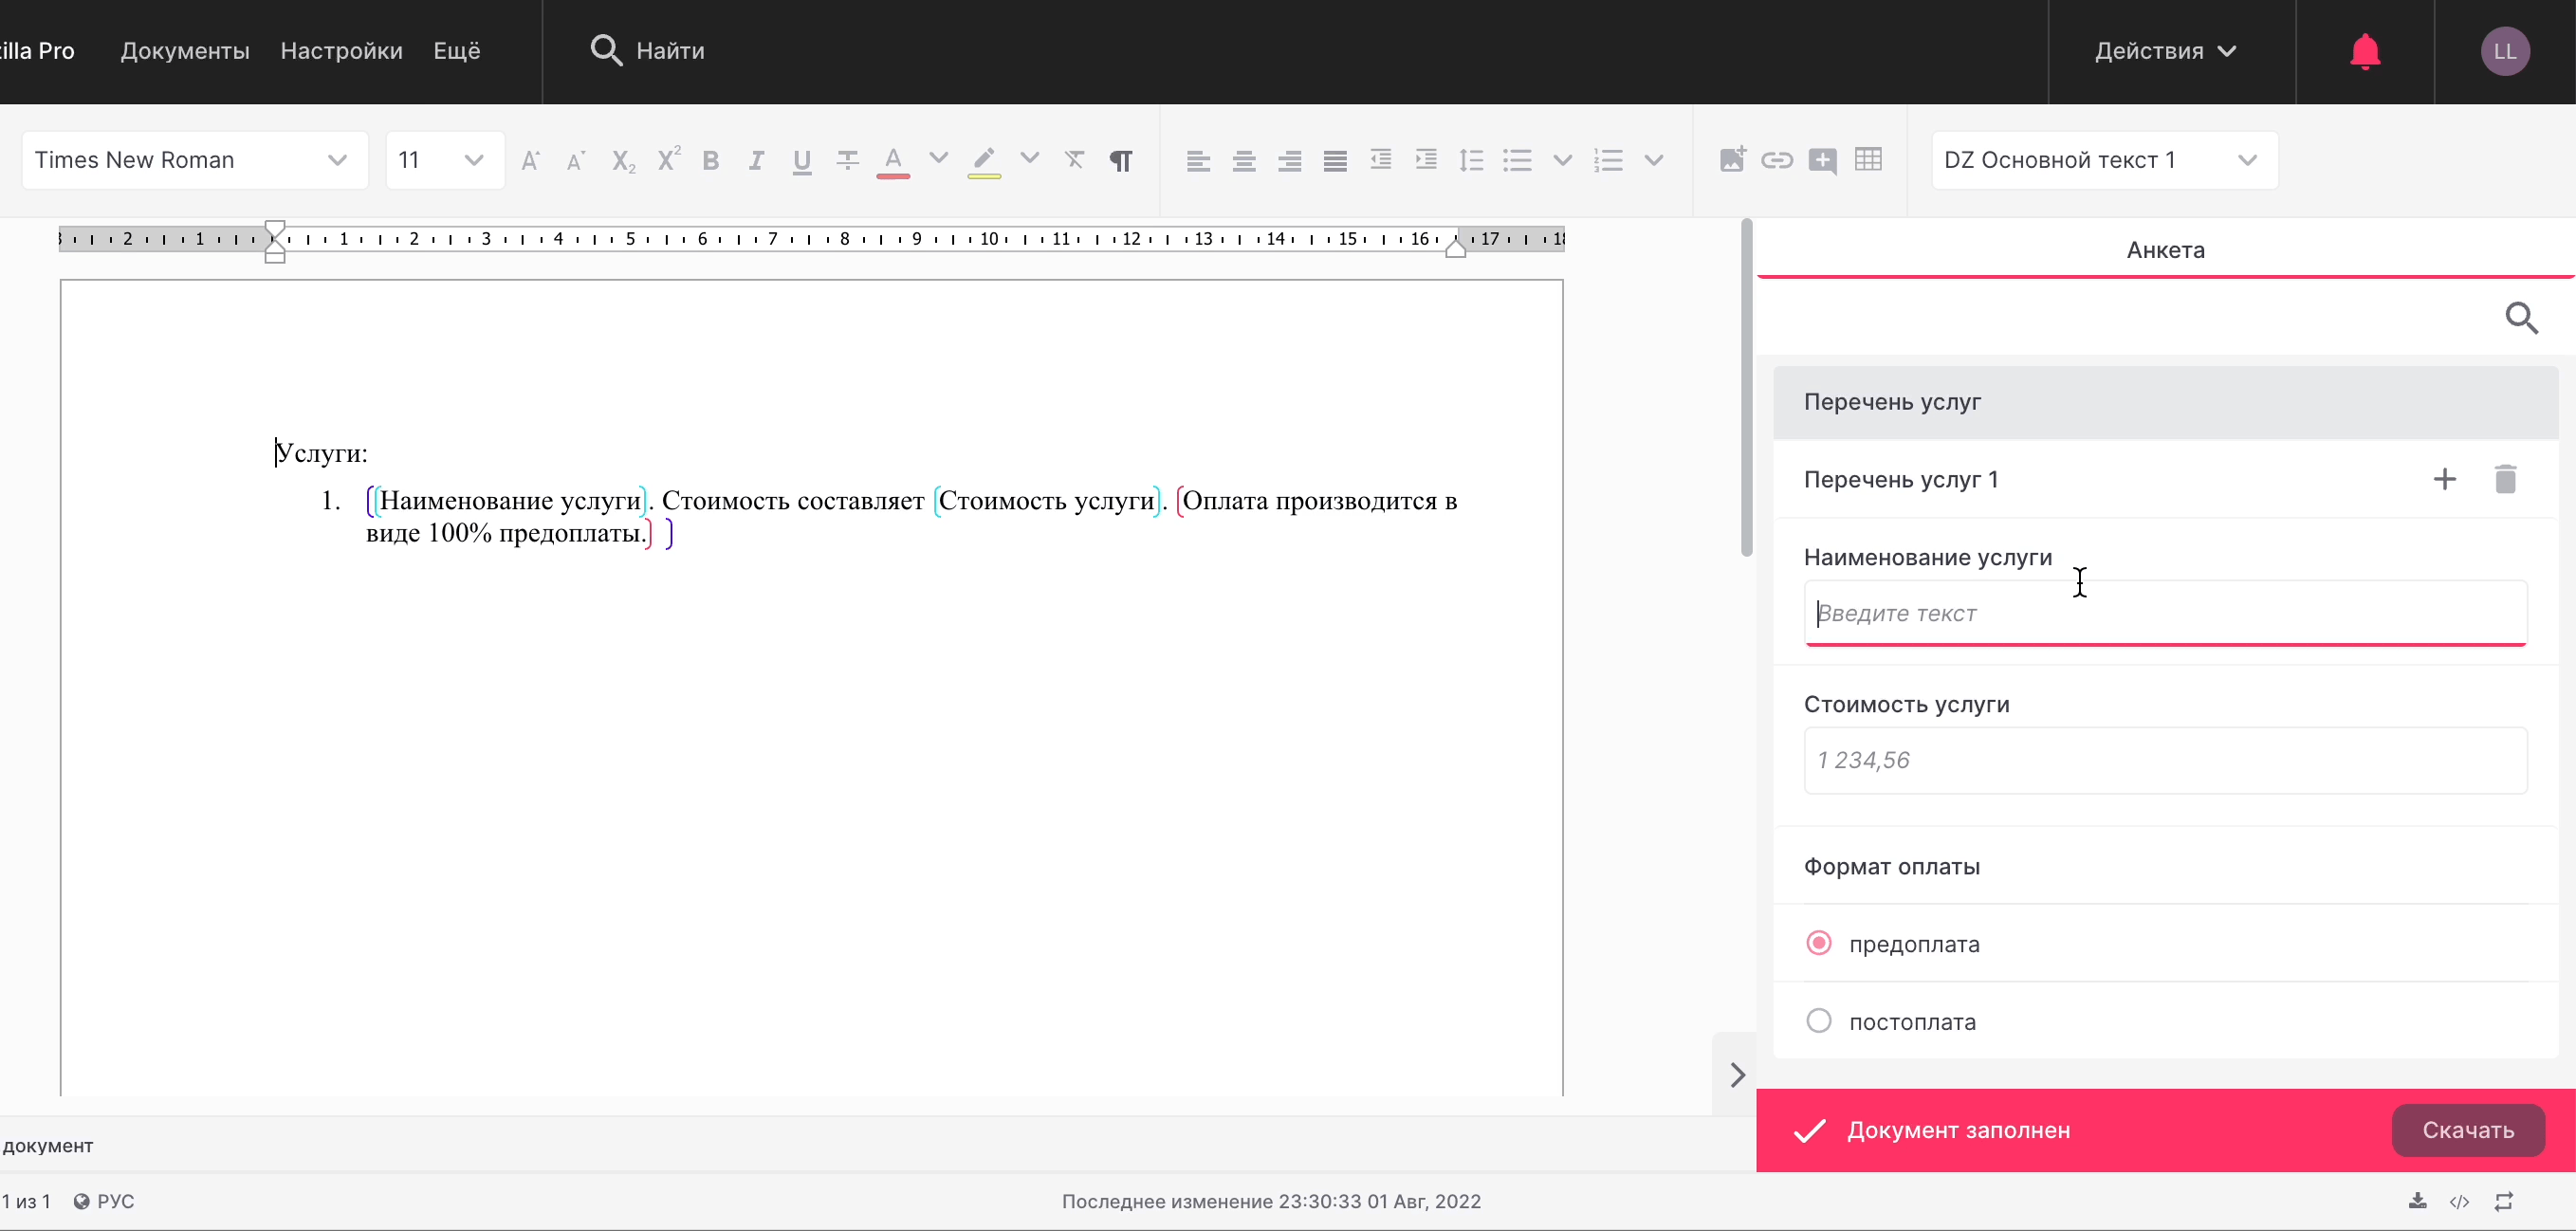Toggle italic formatting
The width and height of the screenshot is (2576, 1231).
[756, 160]
